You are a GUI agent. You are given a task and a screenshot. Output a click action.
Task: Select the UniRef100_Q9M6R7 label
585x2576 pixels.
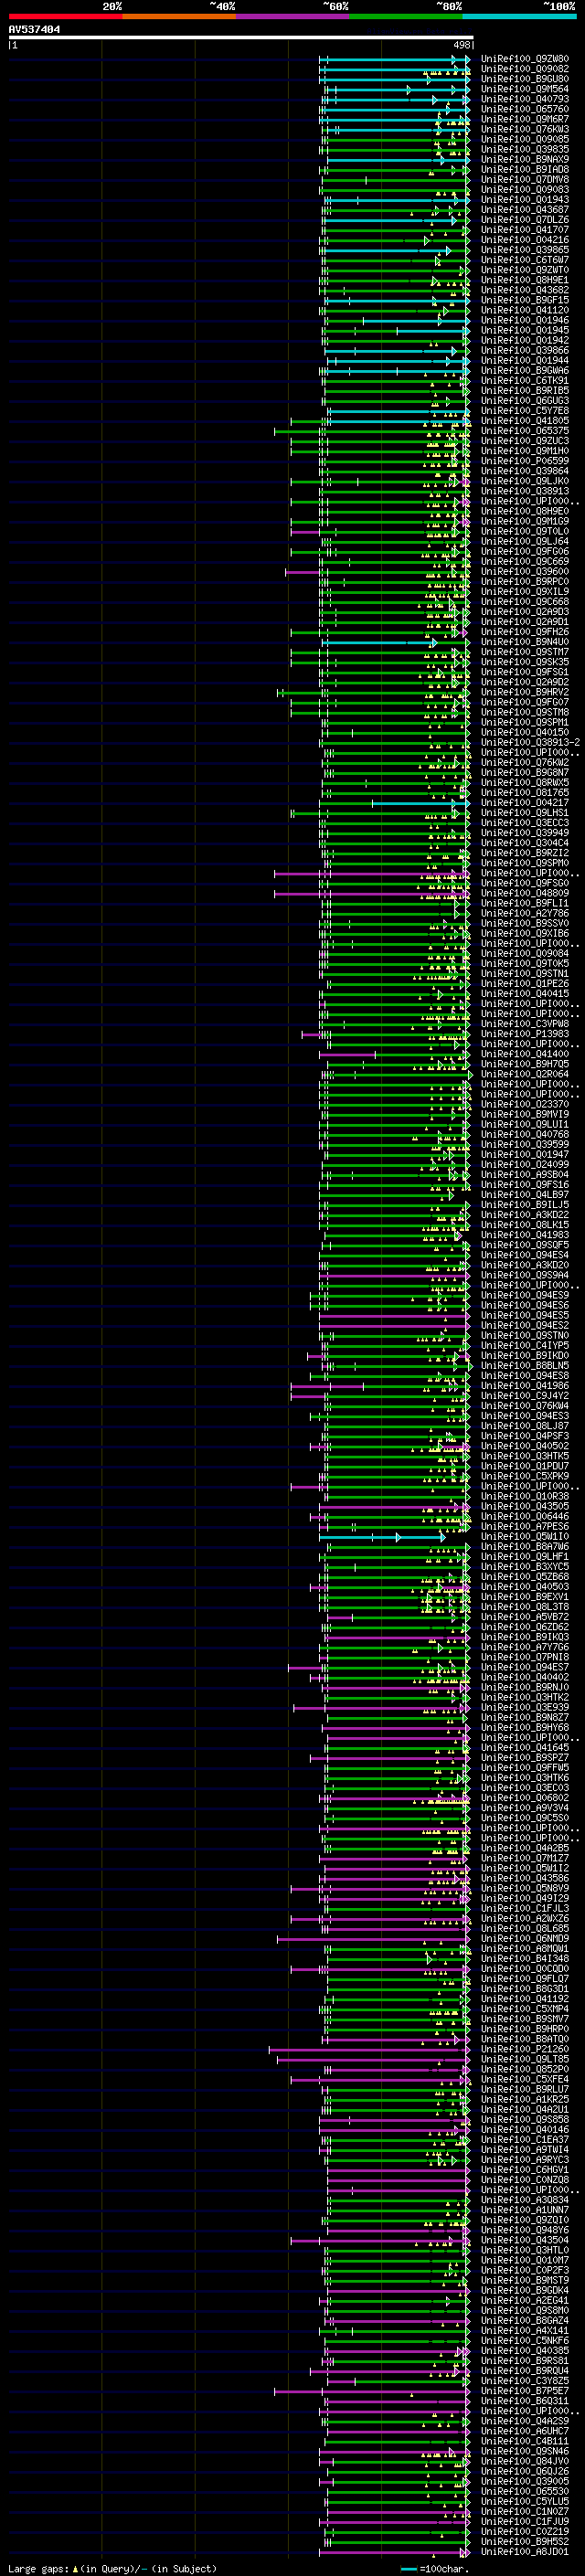(x=524, y=119)
